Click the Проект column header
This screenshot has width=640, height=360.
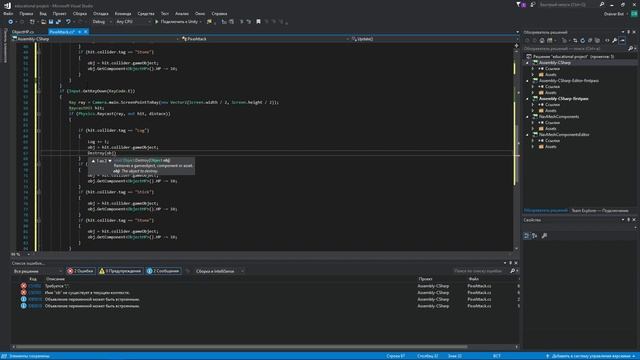pos(425,279)
